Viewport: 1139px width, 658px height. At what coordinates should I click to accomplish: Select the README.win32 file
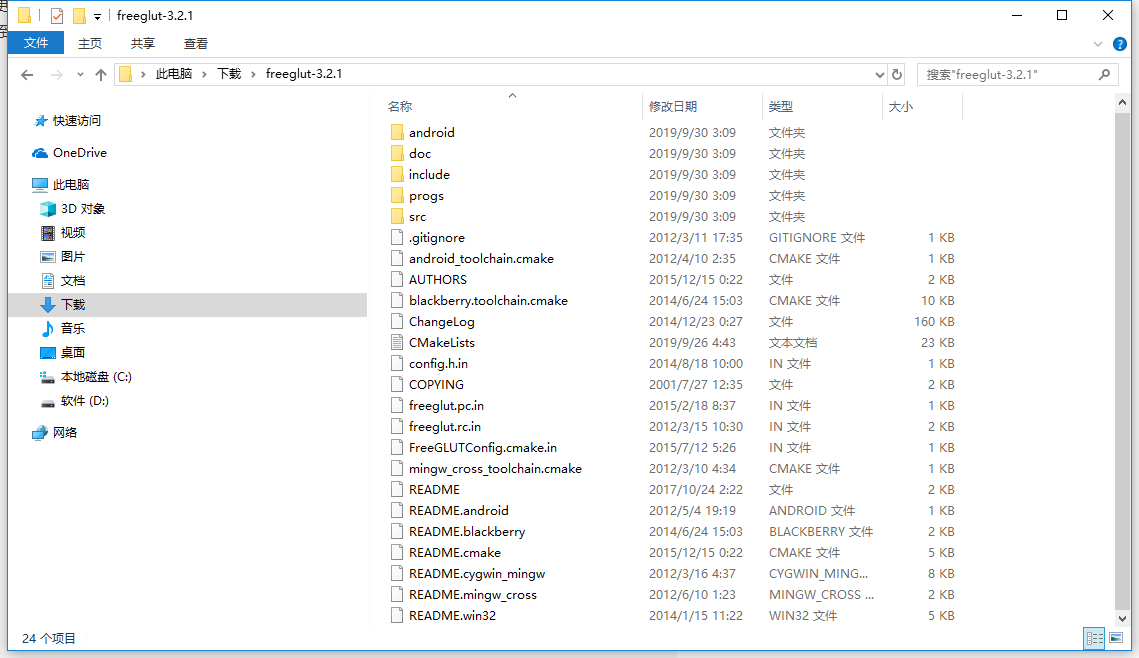[x=452, y=615]
